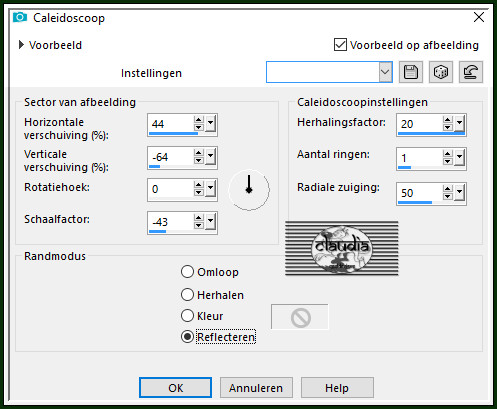Cancel with the Annuleren button
Screen dimensions: 497x409
(x=256, y=388)
